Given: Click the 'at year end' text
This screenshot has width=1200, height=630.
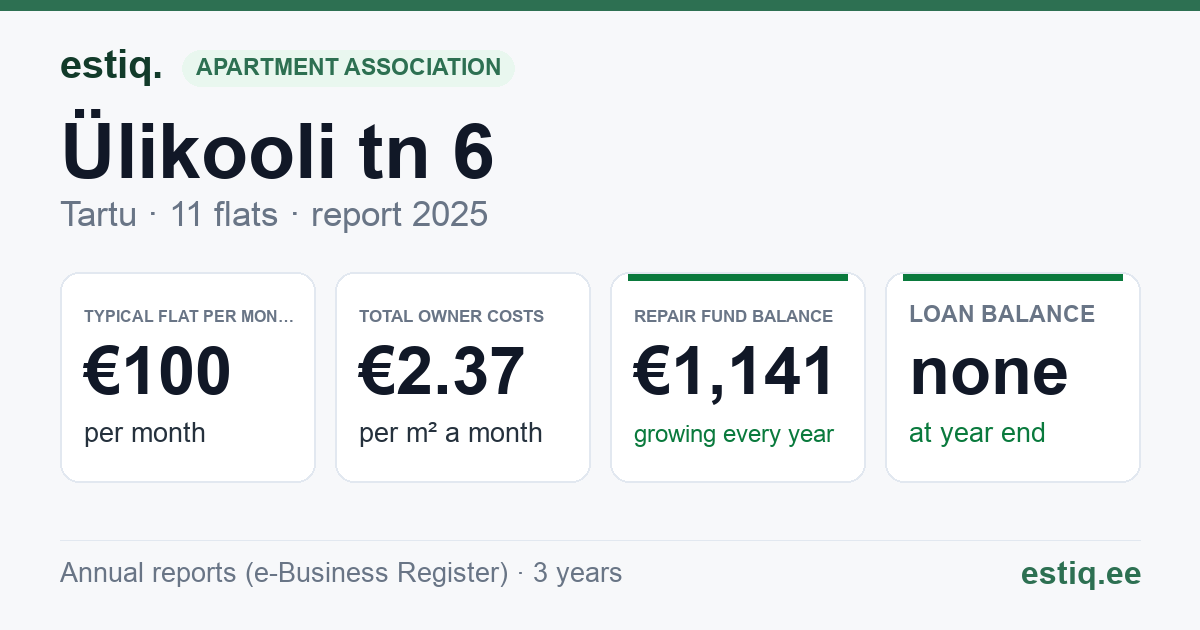Looking at the screenshot, I should tap(977, 433).
